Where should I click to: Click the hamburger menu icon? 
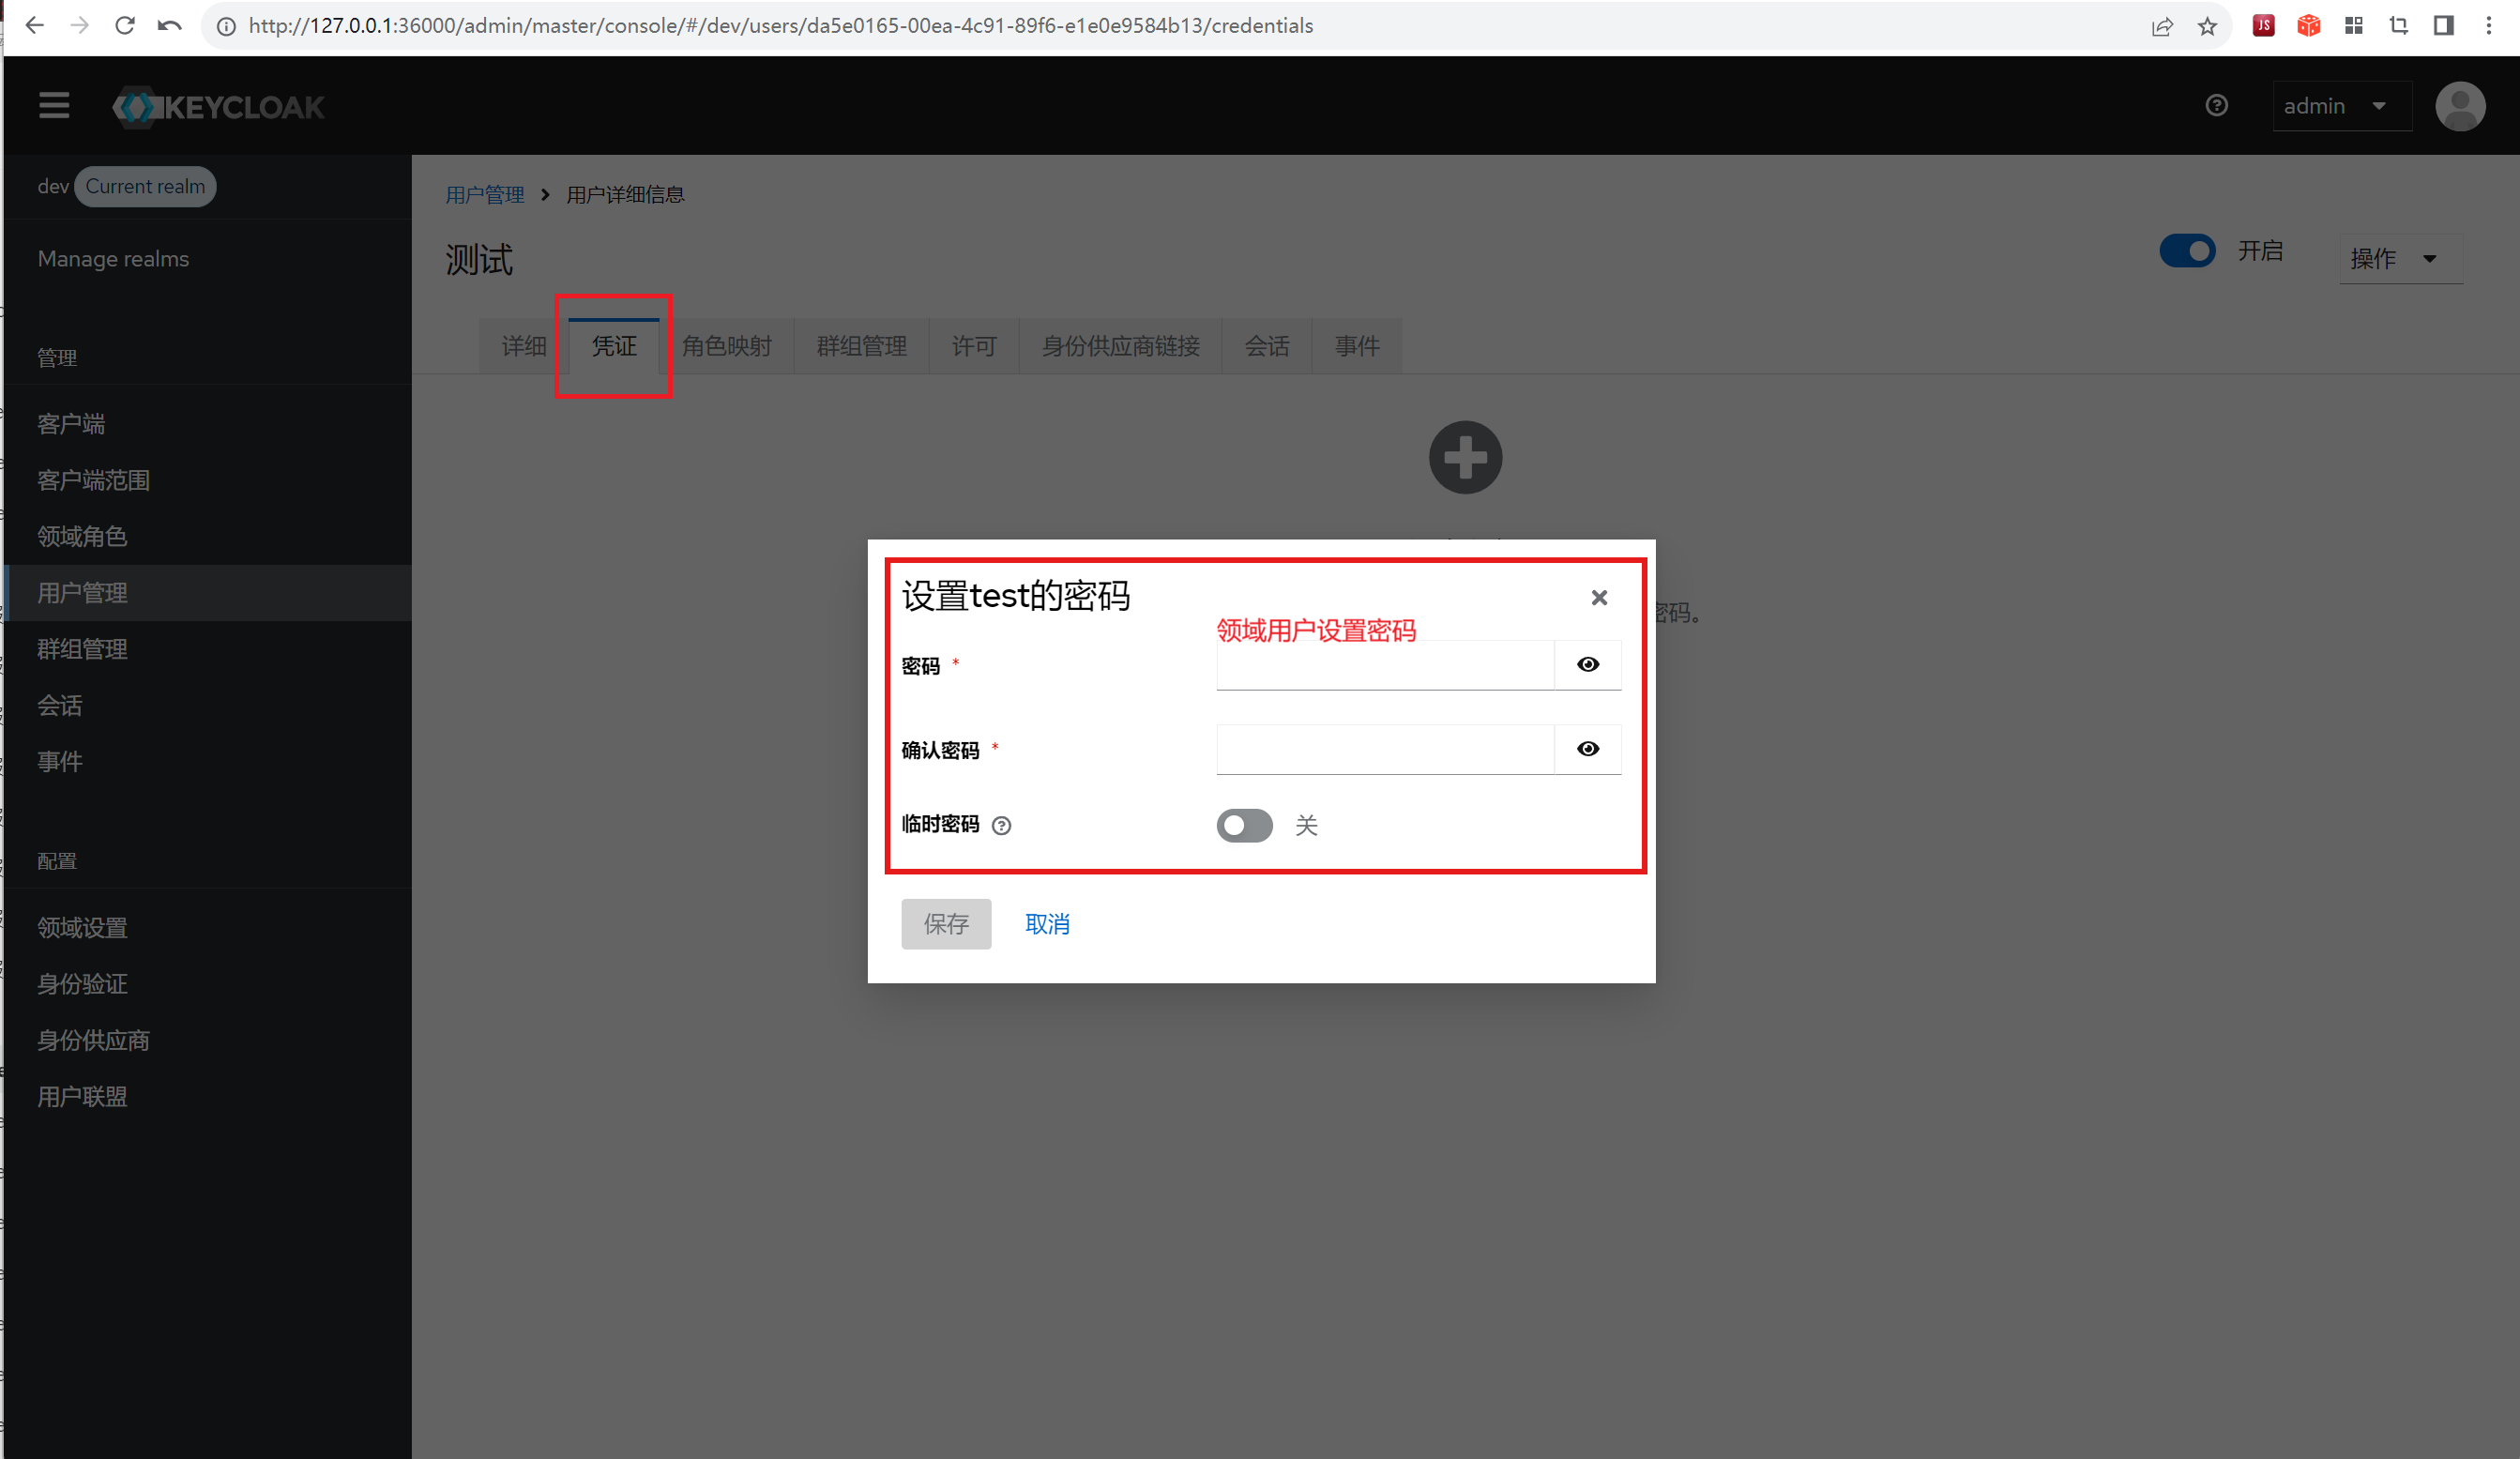click(54, 105)
